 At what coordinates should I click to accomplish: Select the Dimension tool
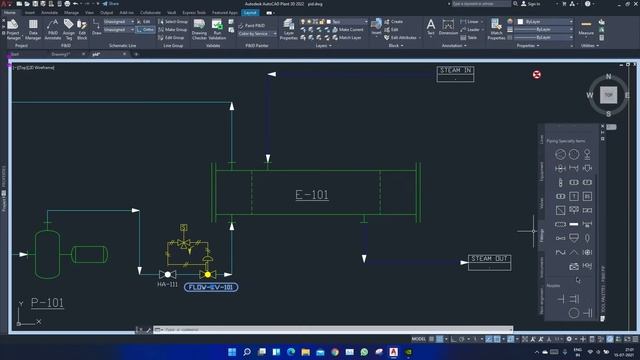click(x=448, y=27)
